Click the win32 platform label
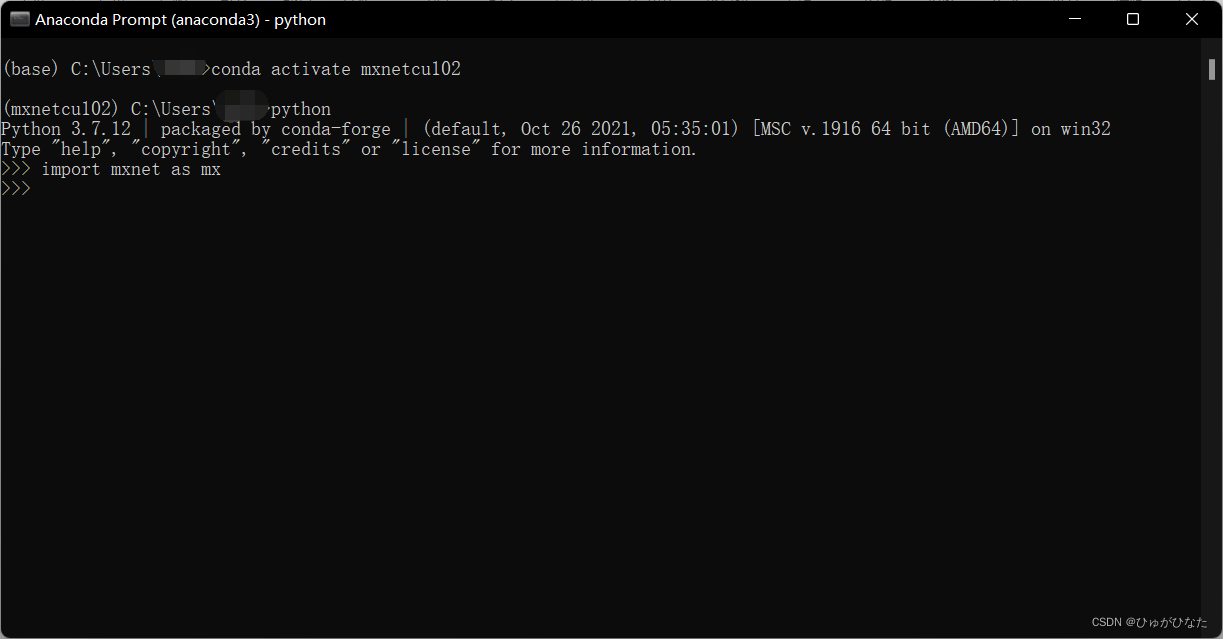 tap(1084, 128)
